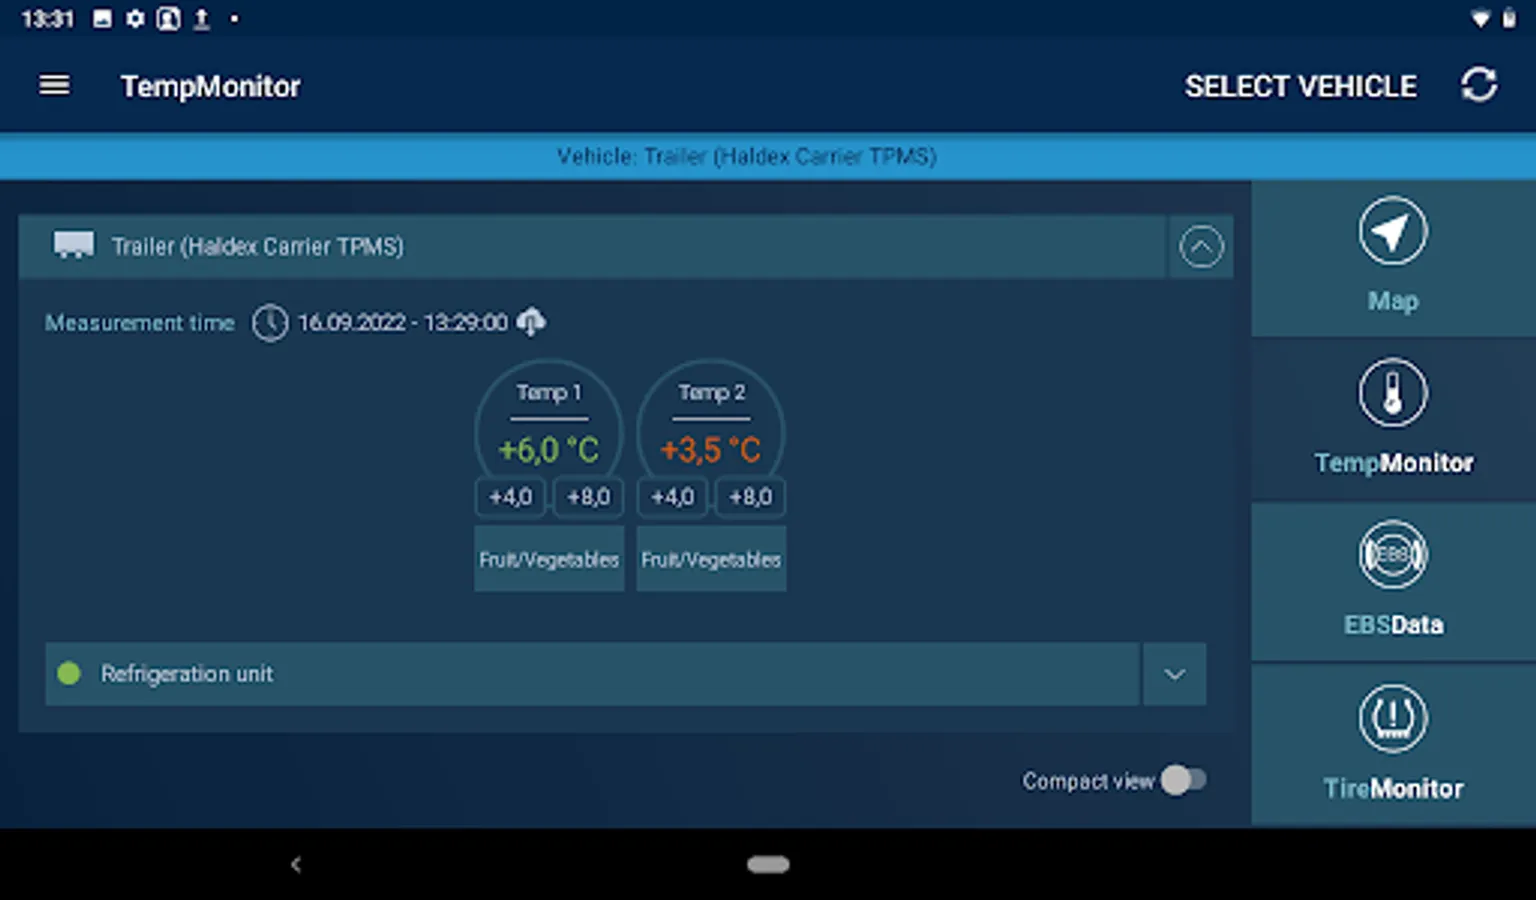1536x900 pixels.
Task: Tap the battery status icon
Action: (x=1509, y=19)
